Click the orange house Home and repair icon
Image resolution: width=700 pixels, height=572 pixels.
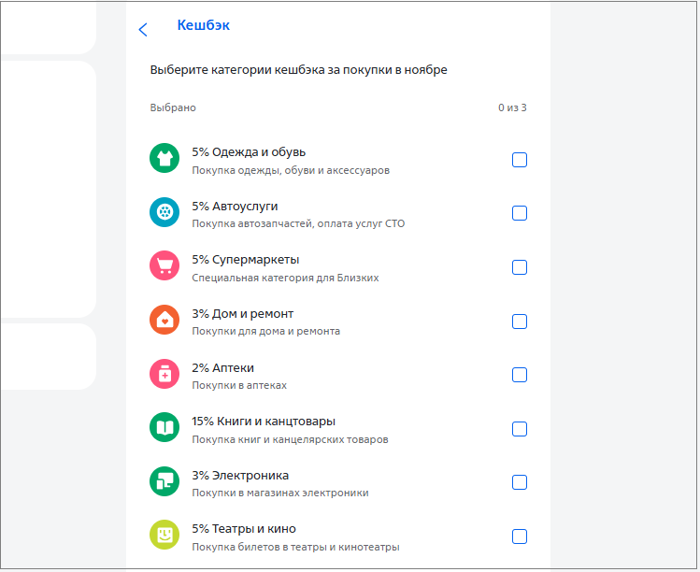[x=163, y=320]
